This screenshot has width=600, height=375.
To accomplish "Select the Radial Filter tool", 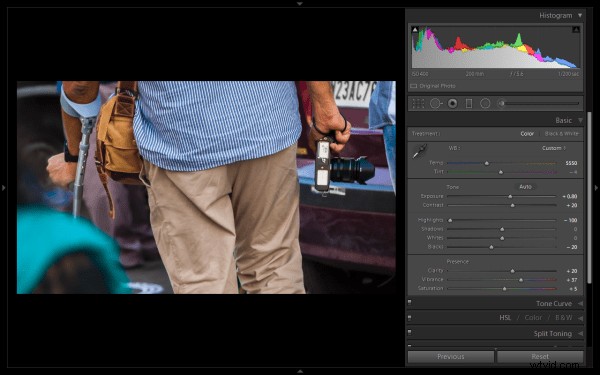I will (485, 103).
